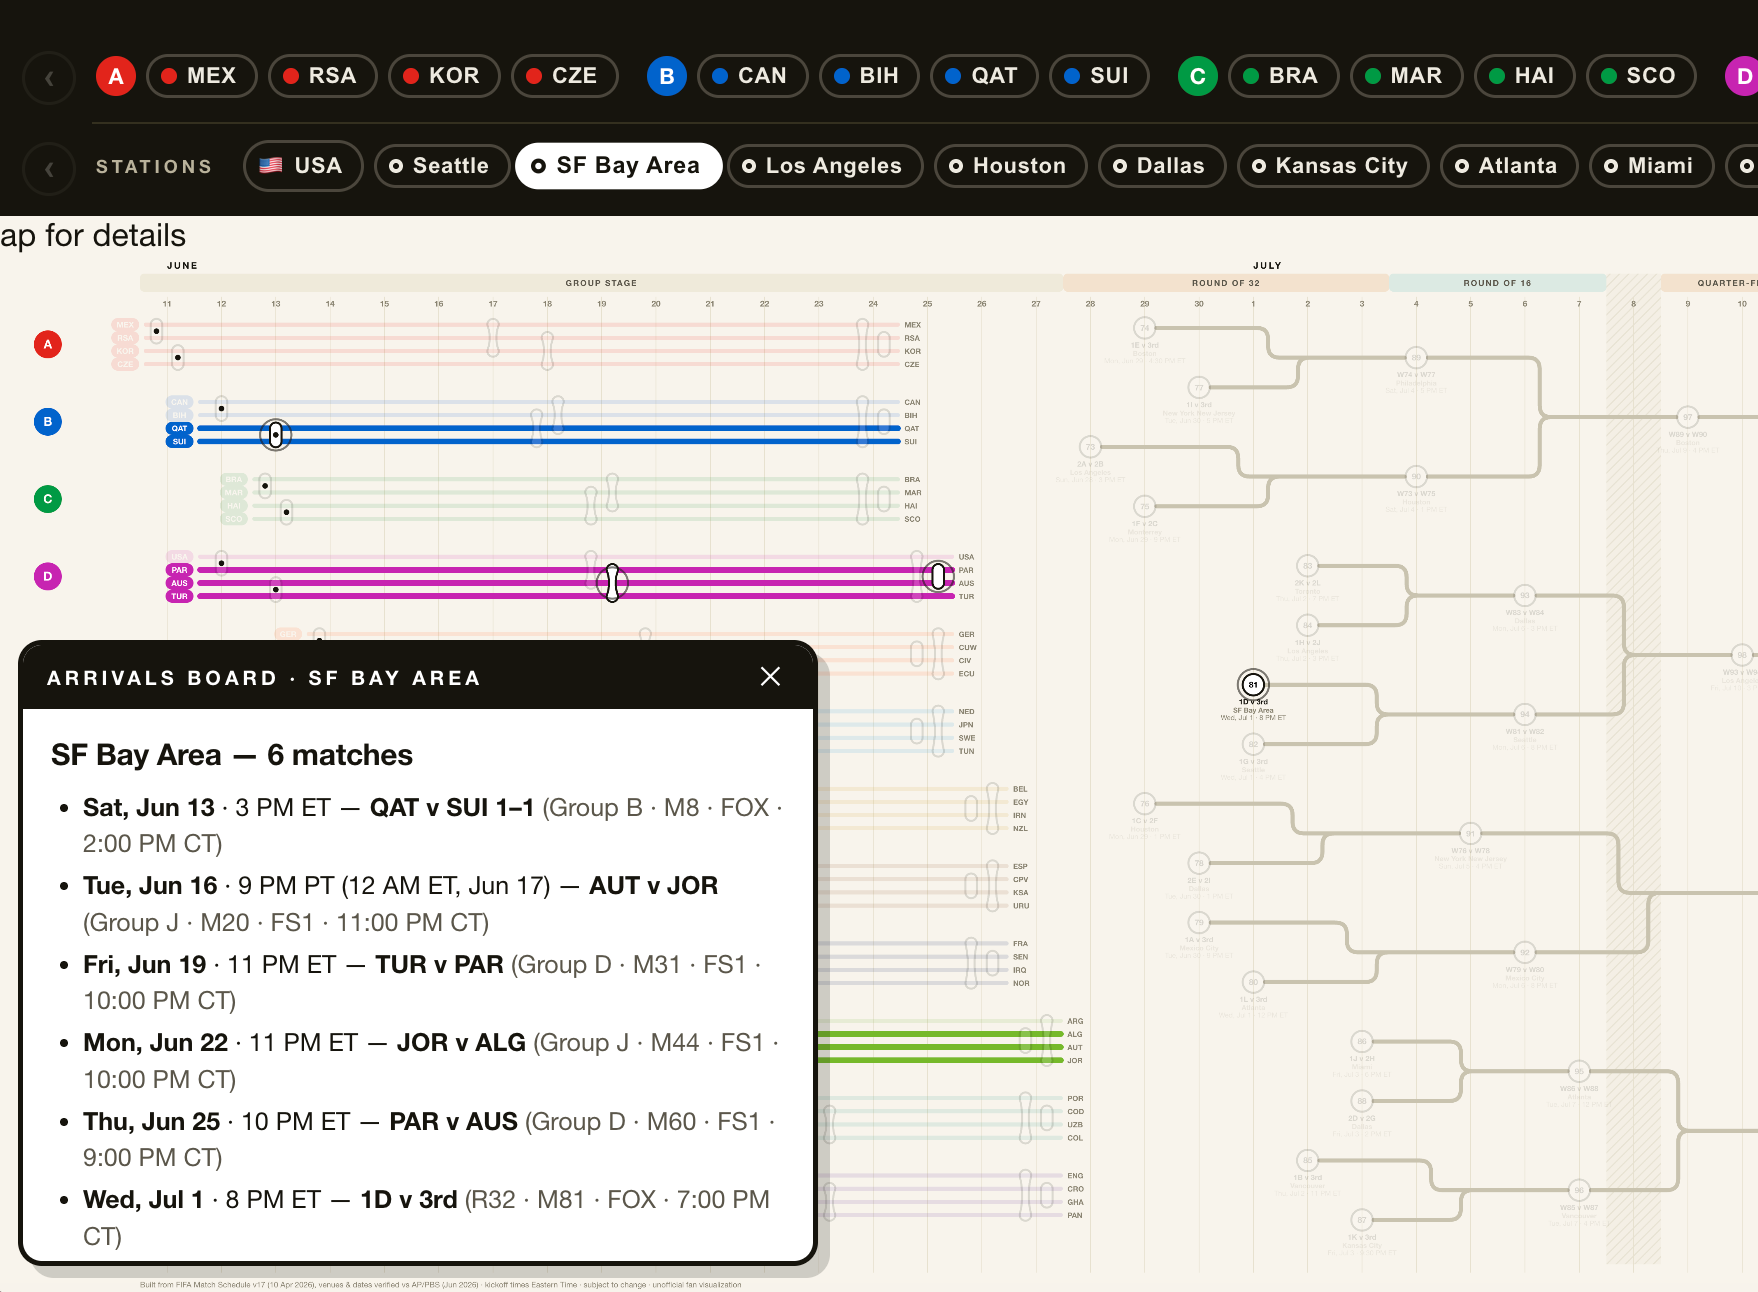Image resolution: width=1758 pixels, height=1292 pixels.
Task: Select match 90 node in Round of 16
Action: coord(1416,476)
